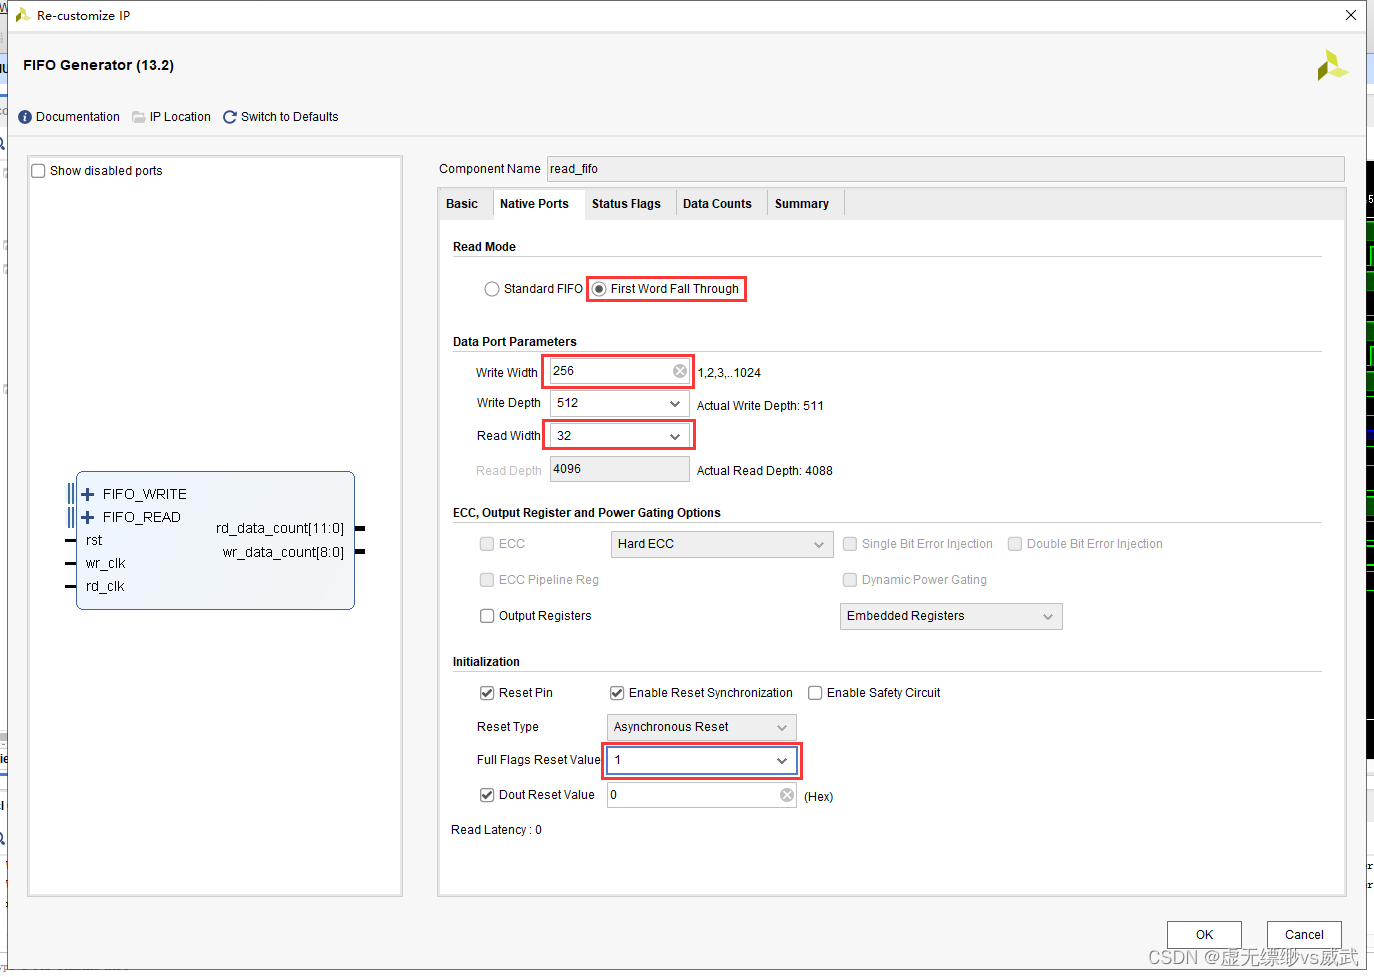1374x977 pixels.
Task: Click the Switch to Defaults refresh icon
Action: click(230, 117)
